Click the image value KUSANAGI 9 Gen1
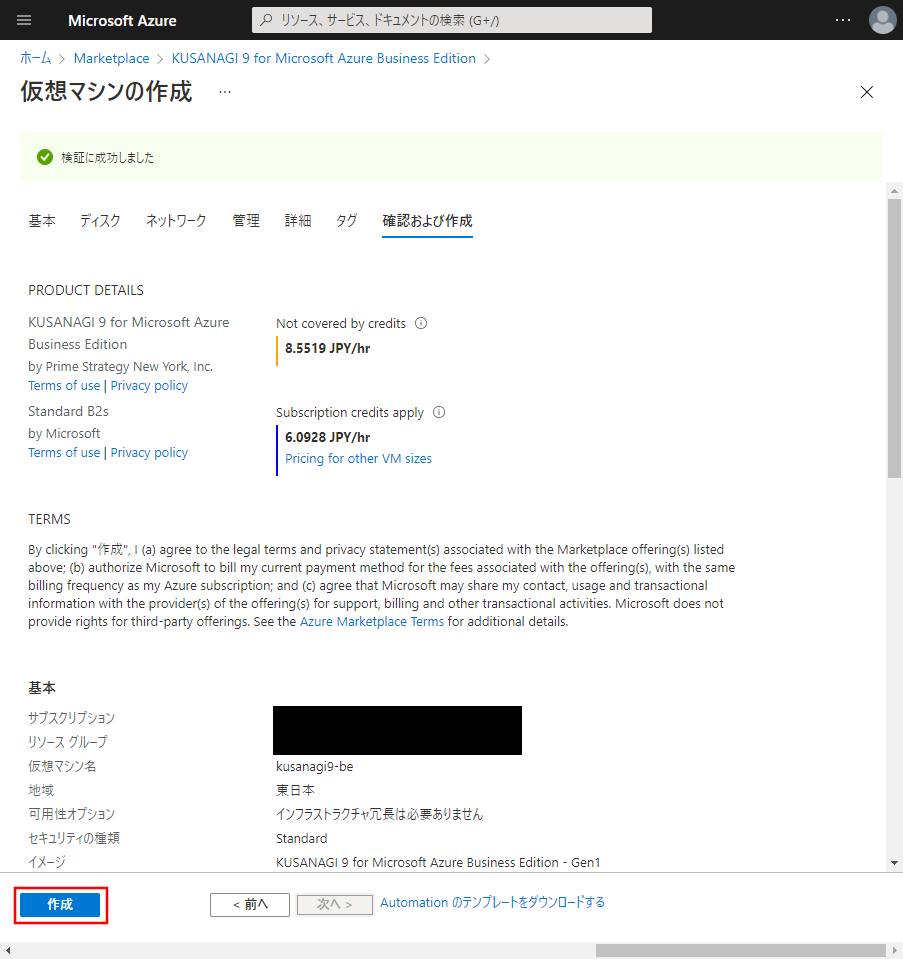903x959 pixels. point(438,862)
